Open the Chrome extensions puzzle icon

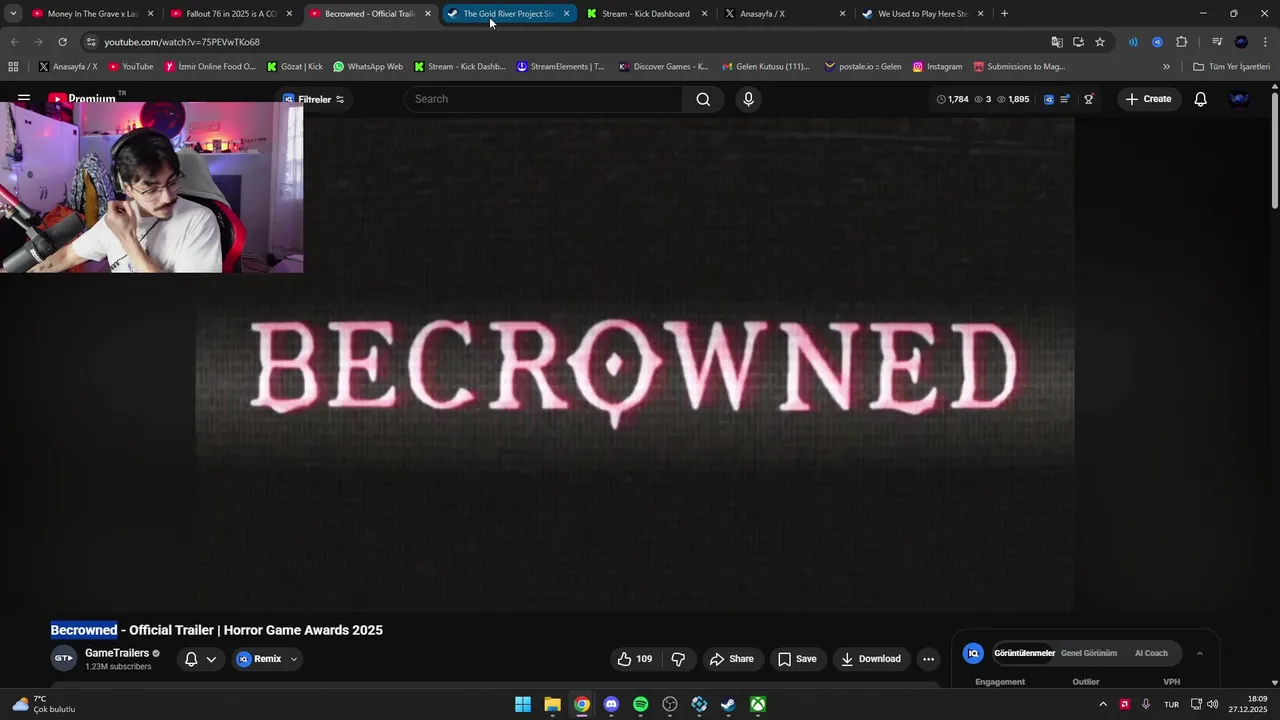coord(1182,42)
